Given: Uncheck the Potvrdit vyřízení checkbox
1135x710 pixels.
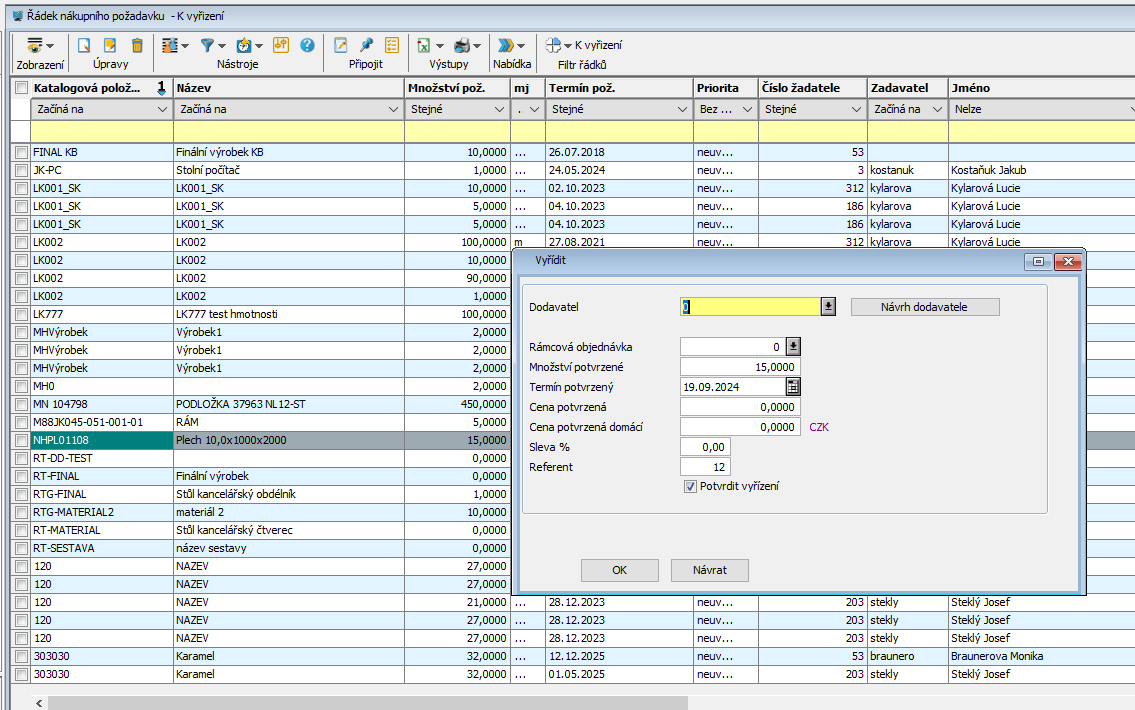Looking at the screenshot, I should pos(690,486).
